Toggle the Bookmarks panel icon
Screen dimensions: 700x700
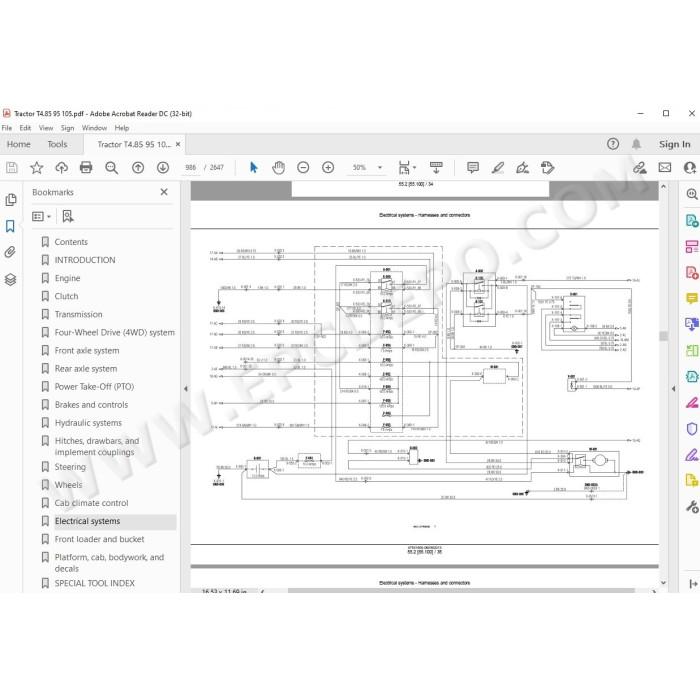click(10, 226)
